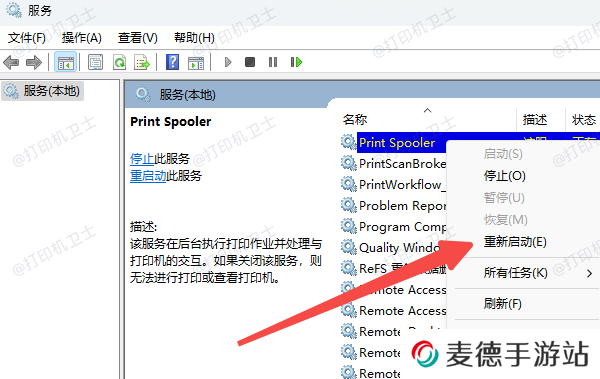
Task: Choose 重新启动(E) in the context menu
Action: (515, 242)
